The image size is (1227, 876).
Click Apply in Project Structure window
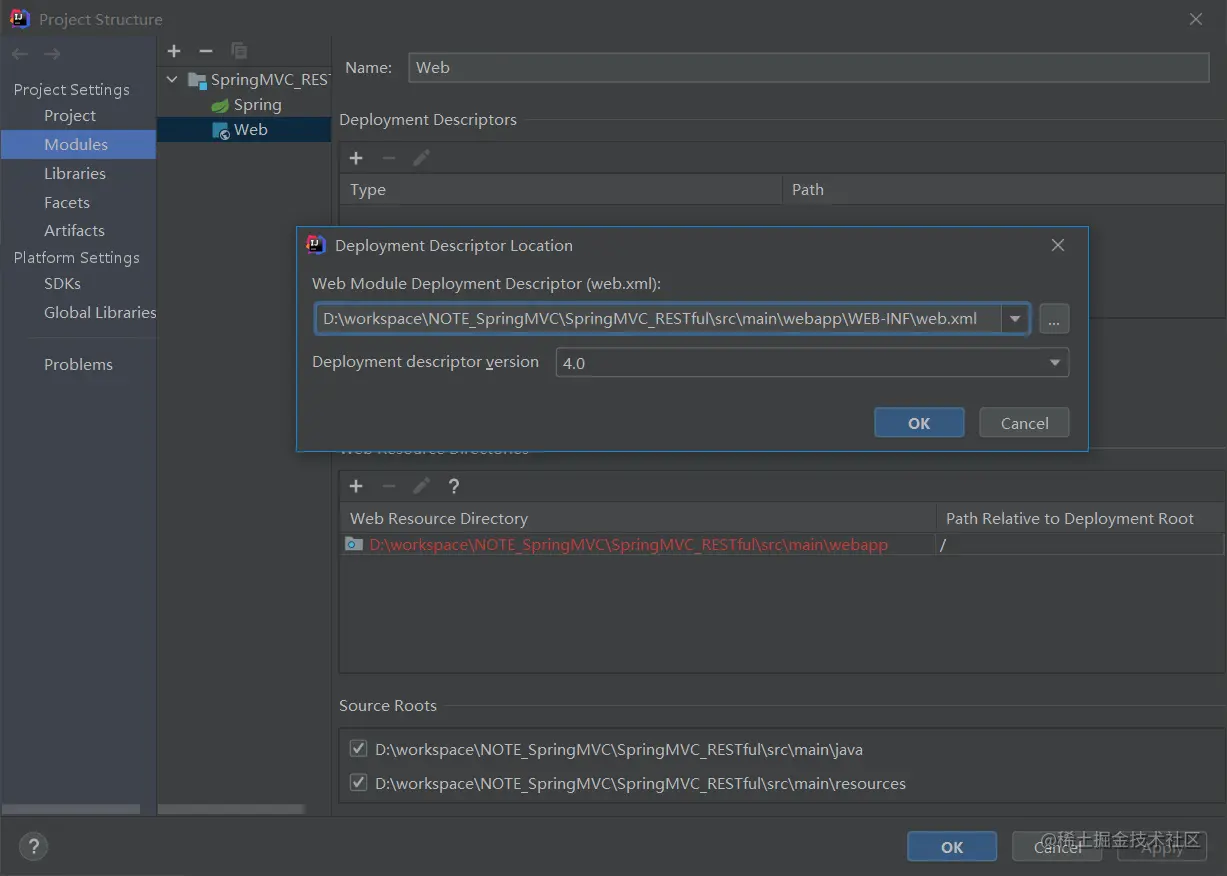[x=1162, y=847]
